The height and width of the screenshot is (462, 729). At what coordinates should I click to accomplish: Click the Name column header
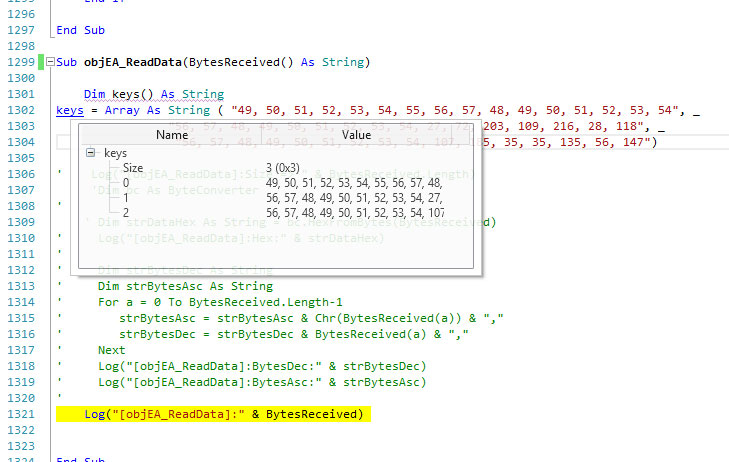172,135
